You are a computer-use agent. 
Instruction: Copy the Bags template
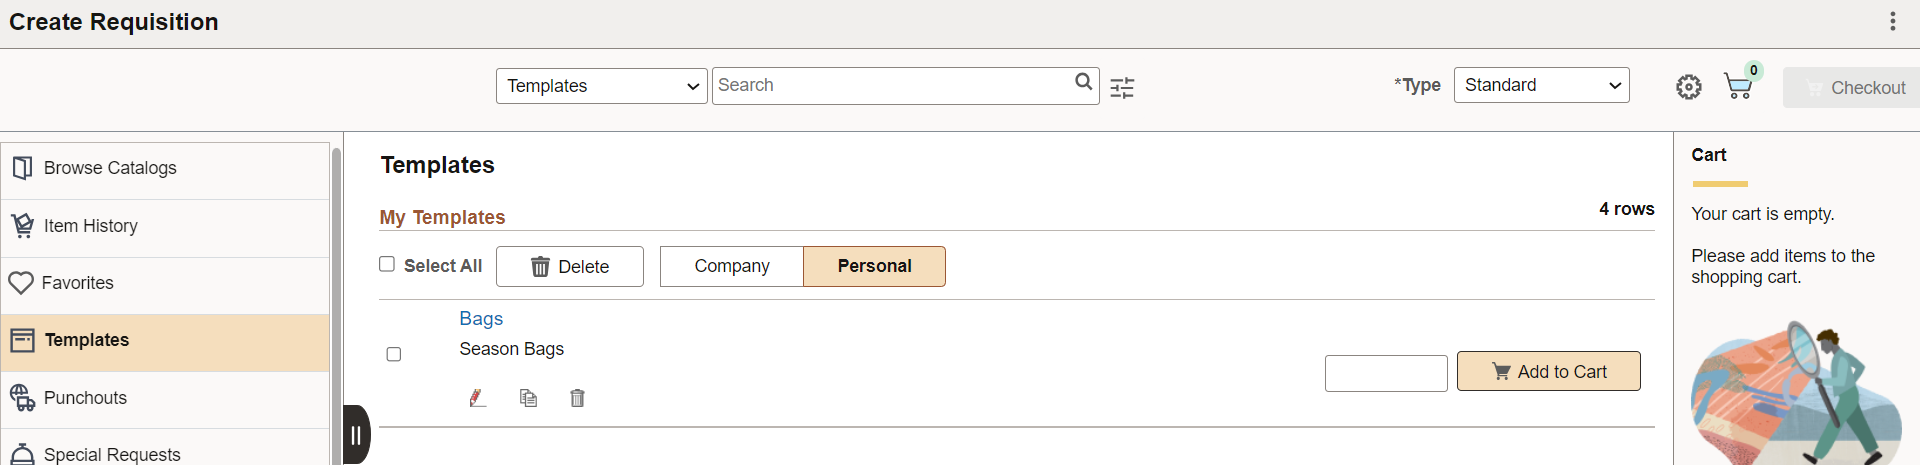(x=528, y=398)
